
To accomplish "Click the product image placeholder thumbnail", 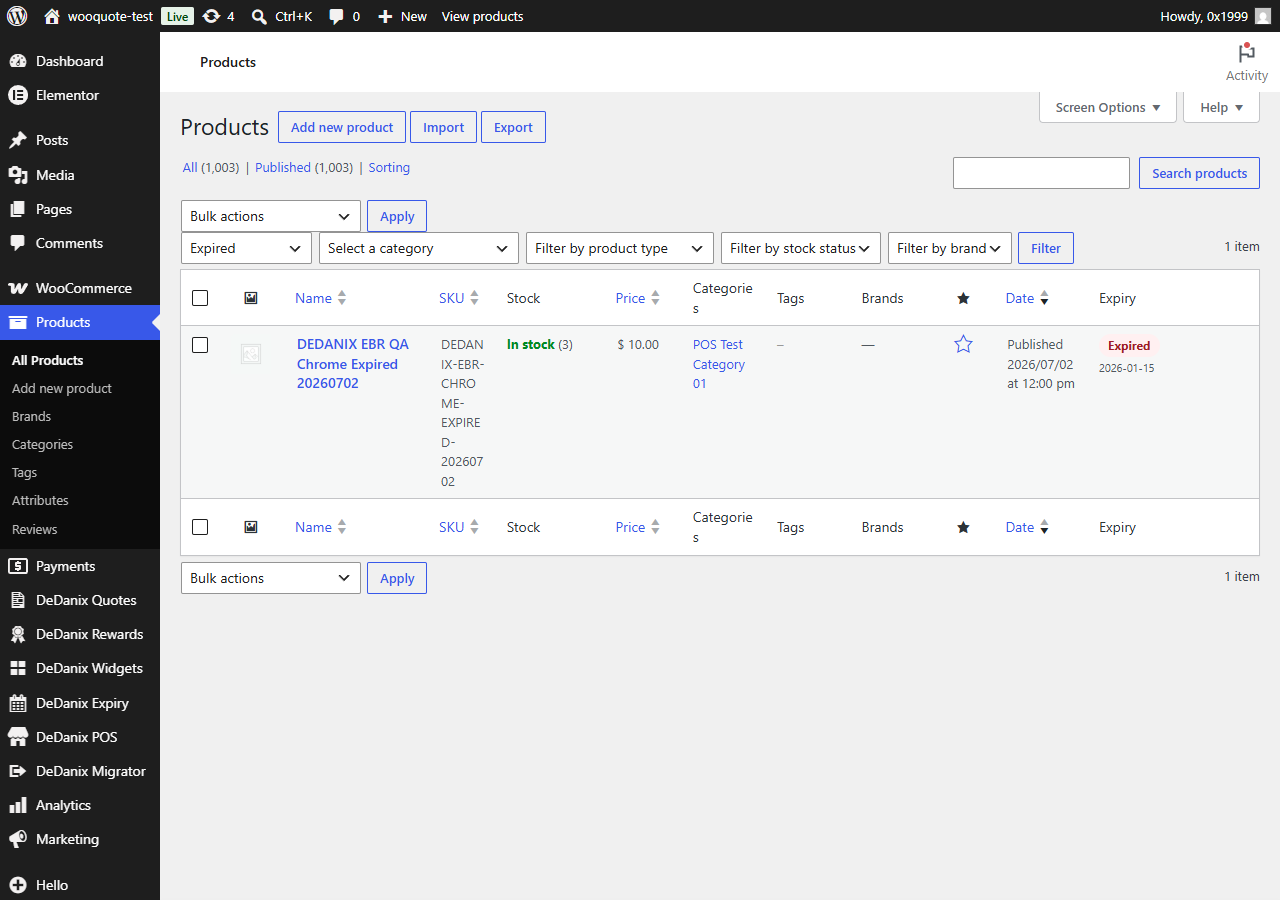I will pos(251,354).
